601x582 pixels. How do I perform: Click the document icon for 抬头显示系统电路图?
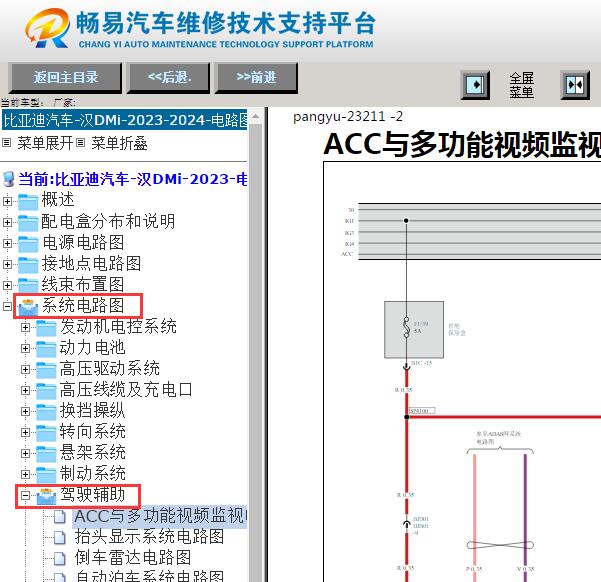[x=59, y=538]
